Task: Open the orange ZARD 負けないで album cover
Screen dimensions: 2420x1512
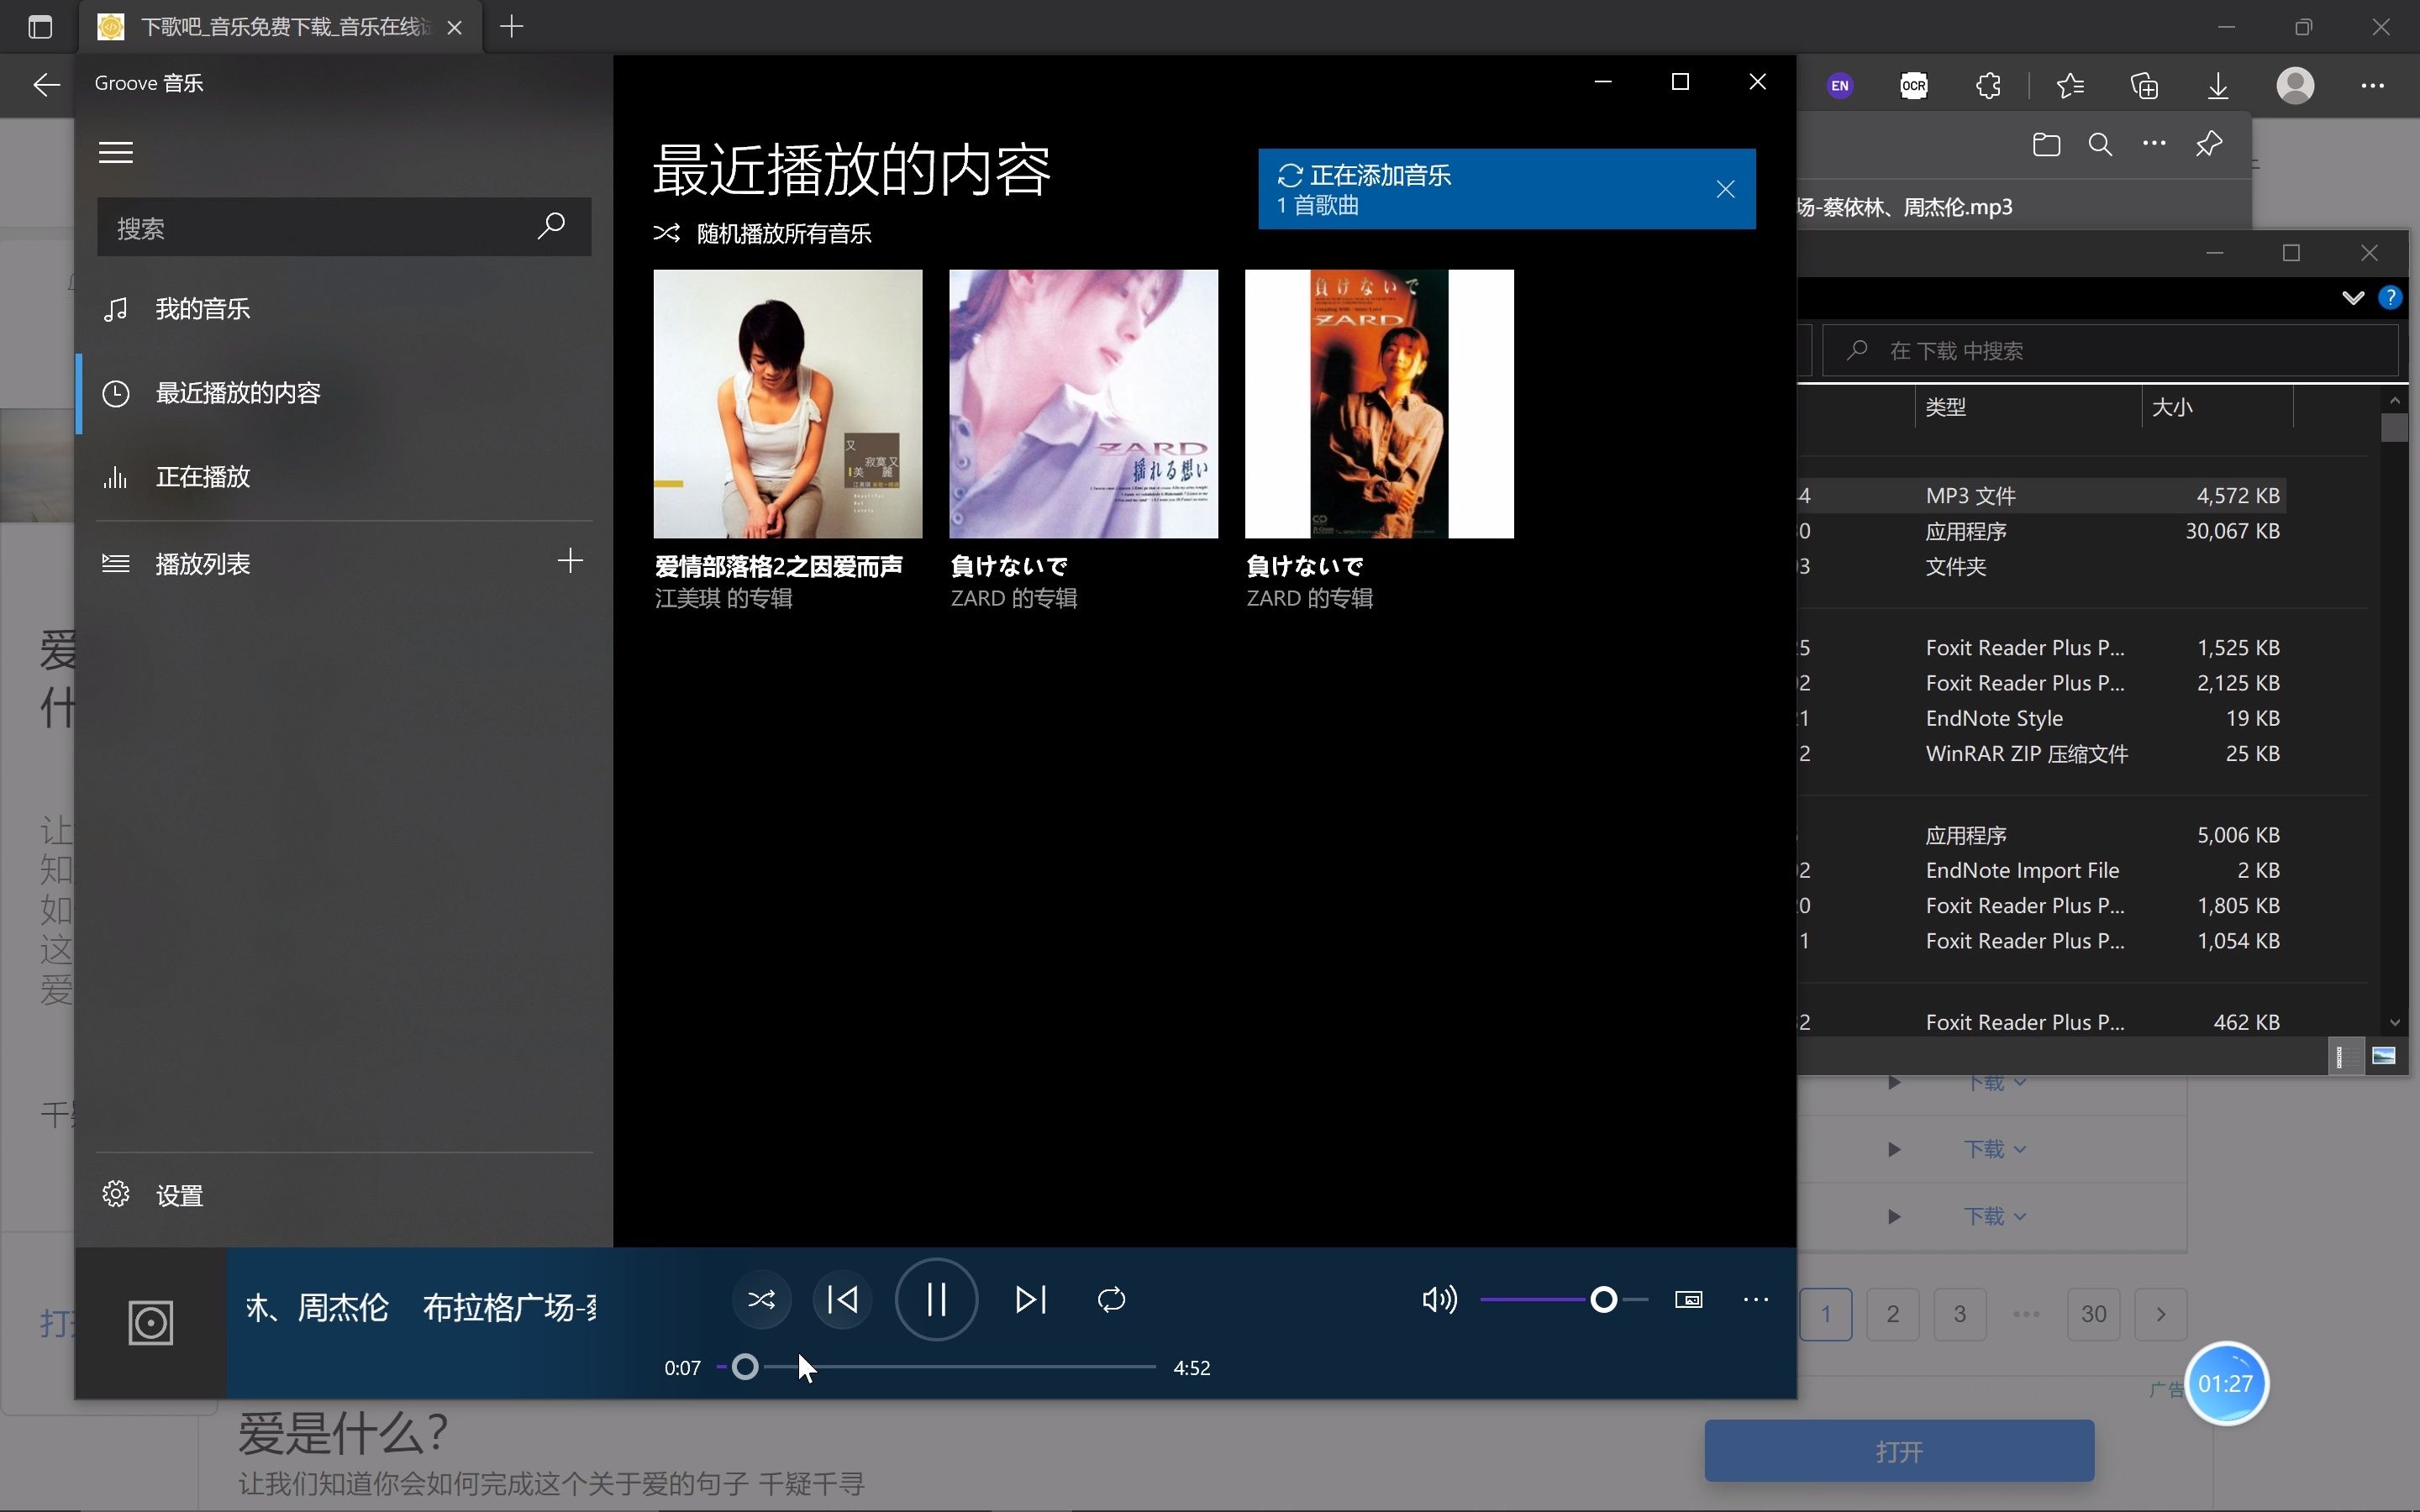Action: click(1379, 404)
